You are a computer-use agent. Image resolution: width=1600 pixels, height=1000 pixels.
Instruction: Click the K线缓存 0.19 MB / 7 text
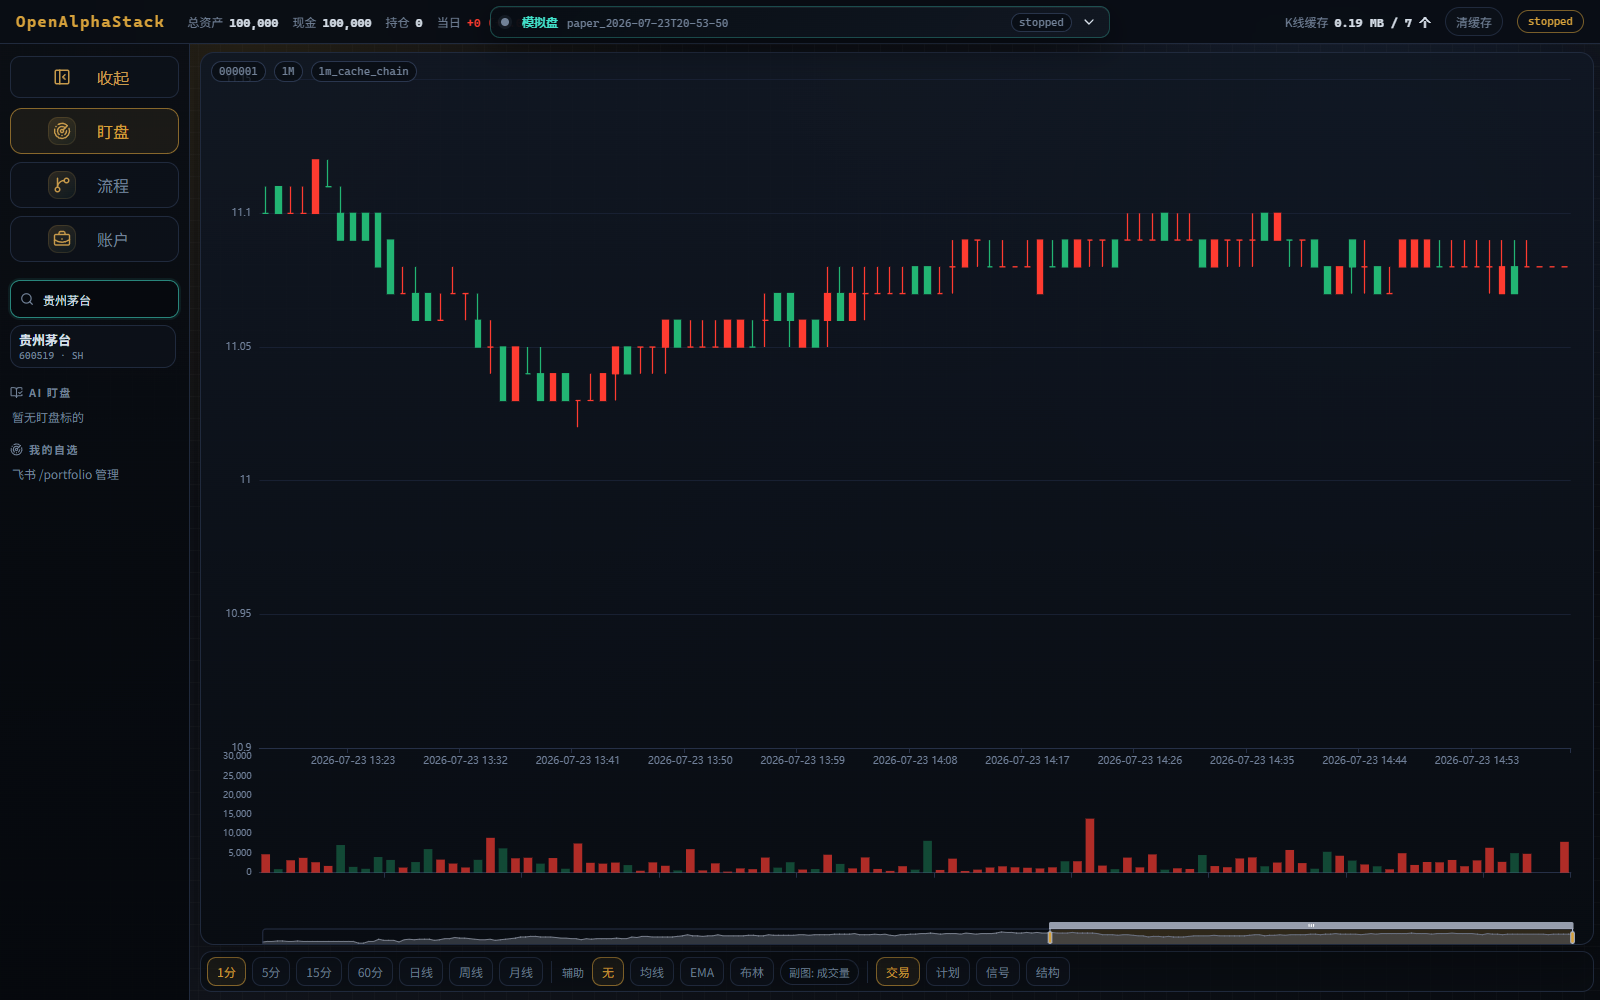[1348, 22]
